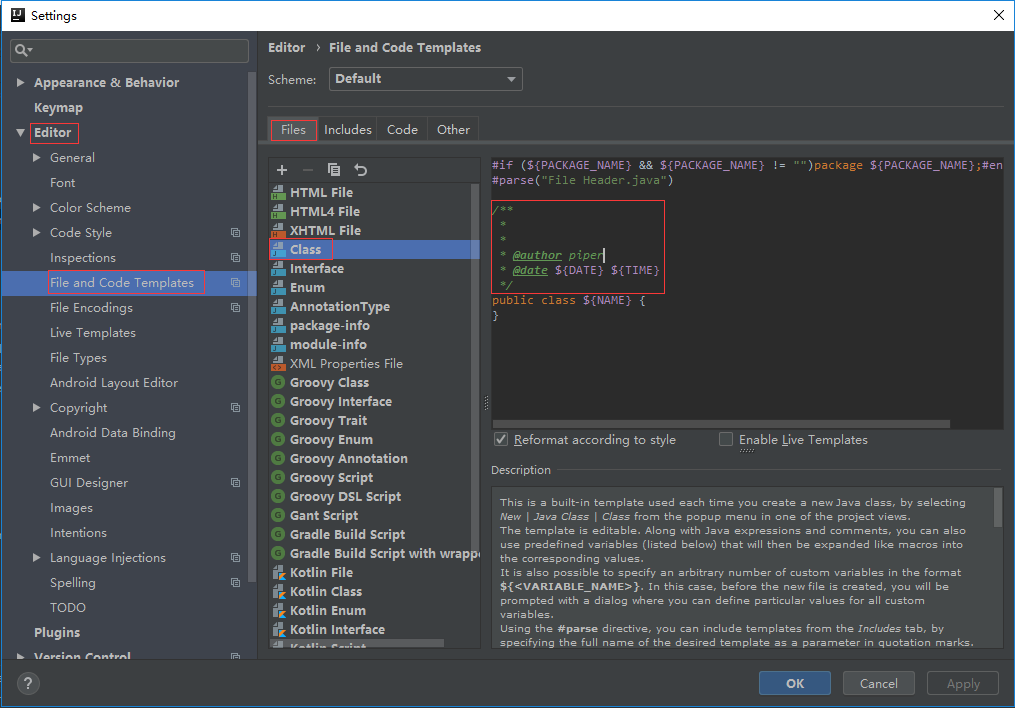Screen dimensions: 1015x708
Task: Click the Gradle Build Script icon
Action: [278, 535]
